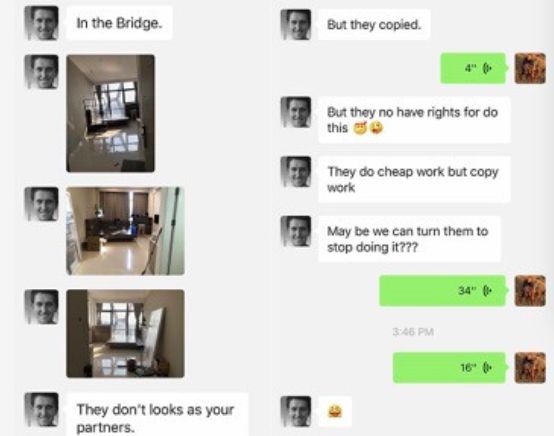Open the third apartment photo with mattress
554x436 pixels.
point(125,334)
